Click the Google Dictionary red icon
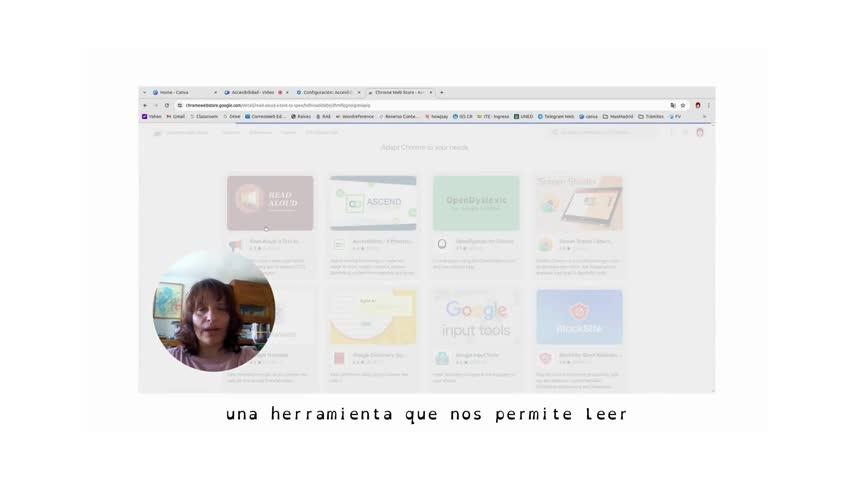The height and width of the screenshot is (480, 854). tap(339, 358)
